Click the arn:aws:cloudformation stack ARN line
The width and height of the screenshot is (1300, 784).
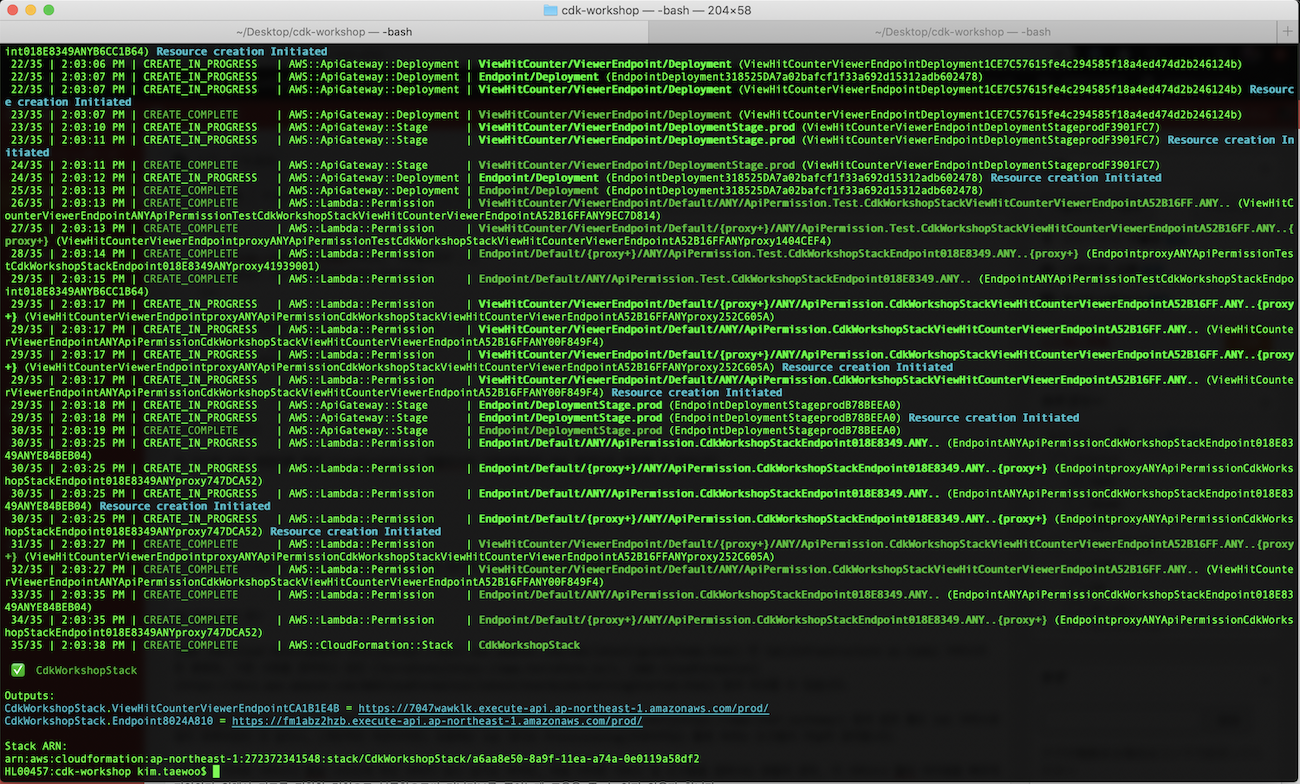(352, 759)
